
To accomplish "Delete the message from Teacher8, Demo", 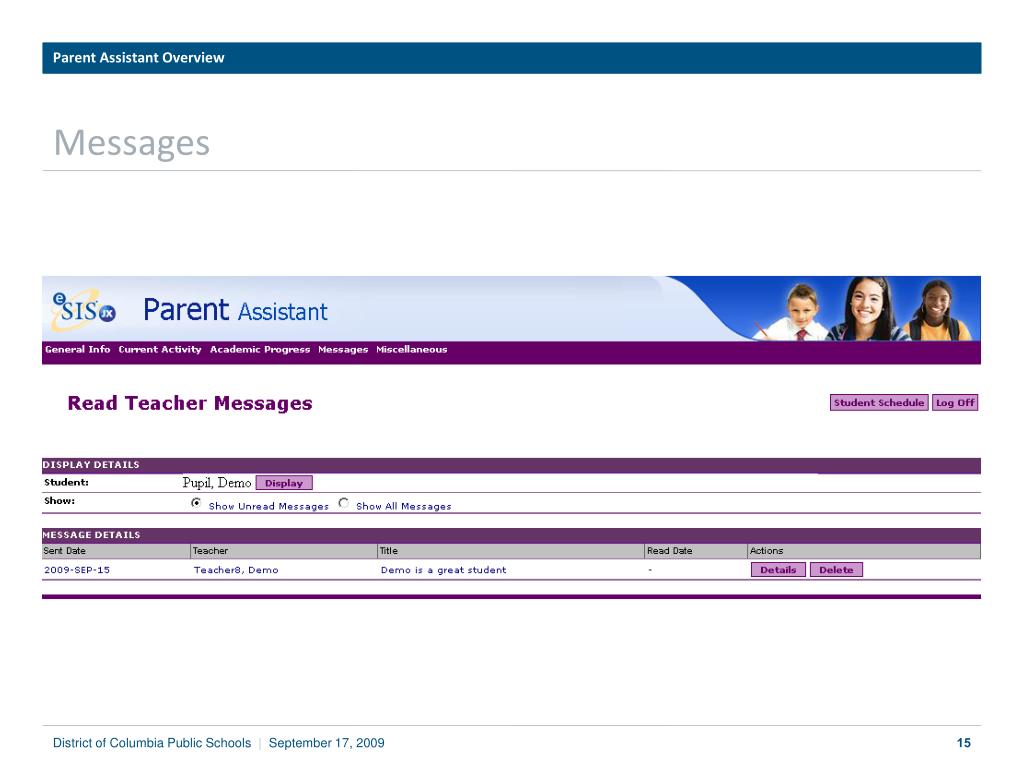I will point(836,570).
